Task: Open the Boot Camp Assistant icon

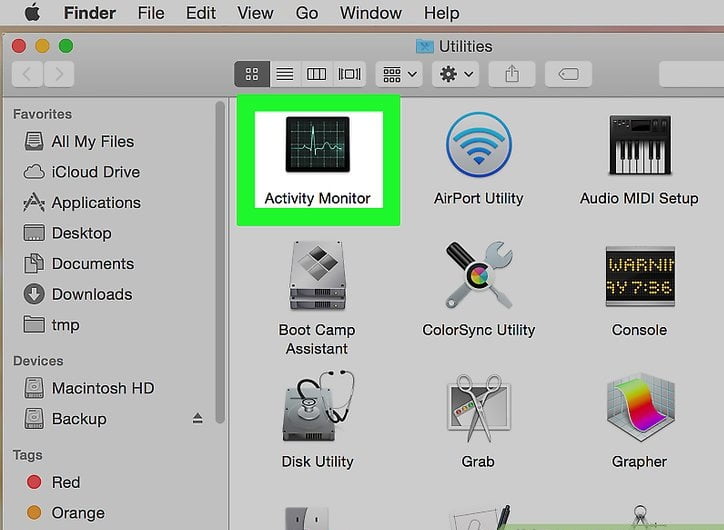Action: click(318, 276)
